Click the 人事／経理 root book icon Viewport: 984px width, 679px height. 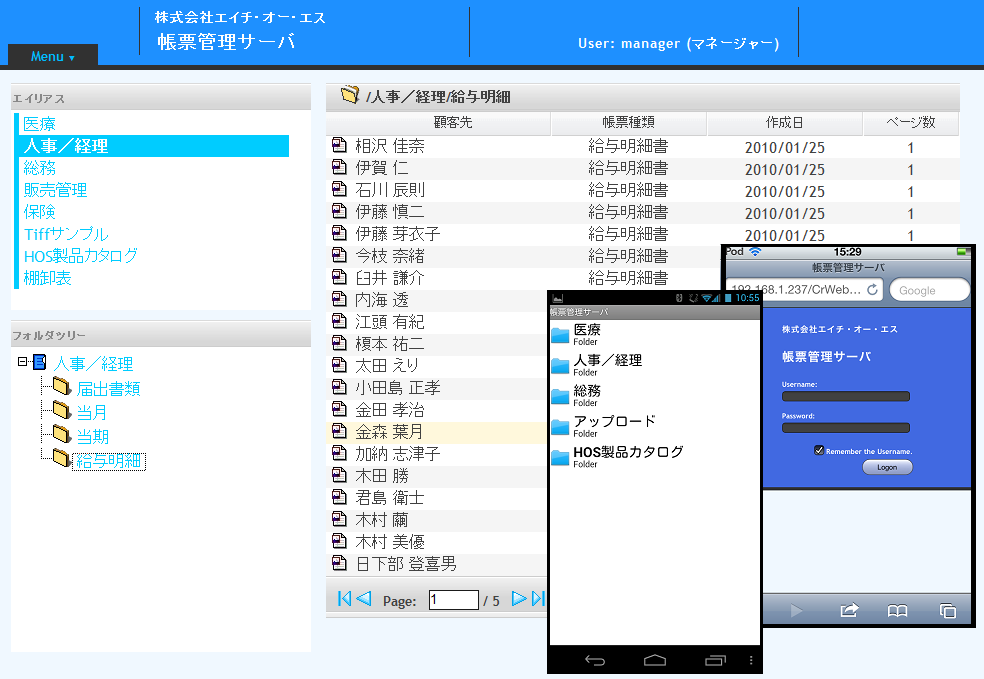point(40,362)
